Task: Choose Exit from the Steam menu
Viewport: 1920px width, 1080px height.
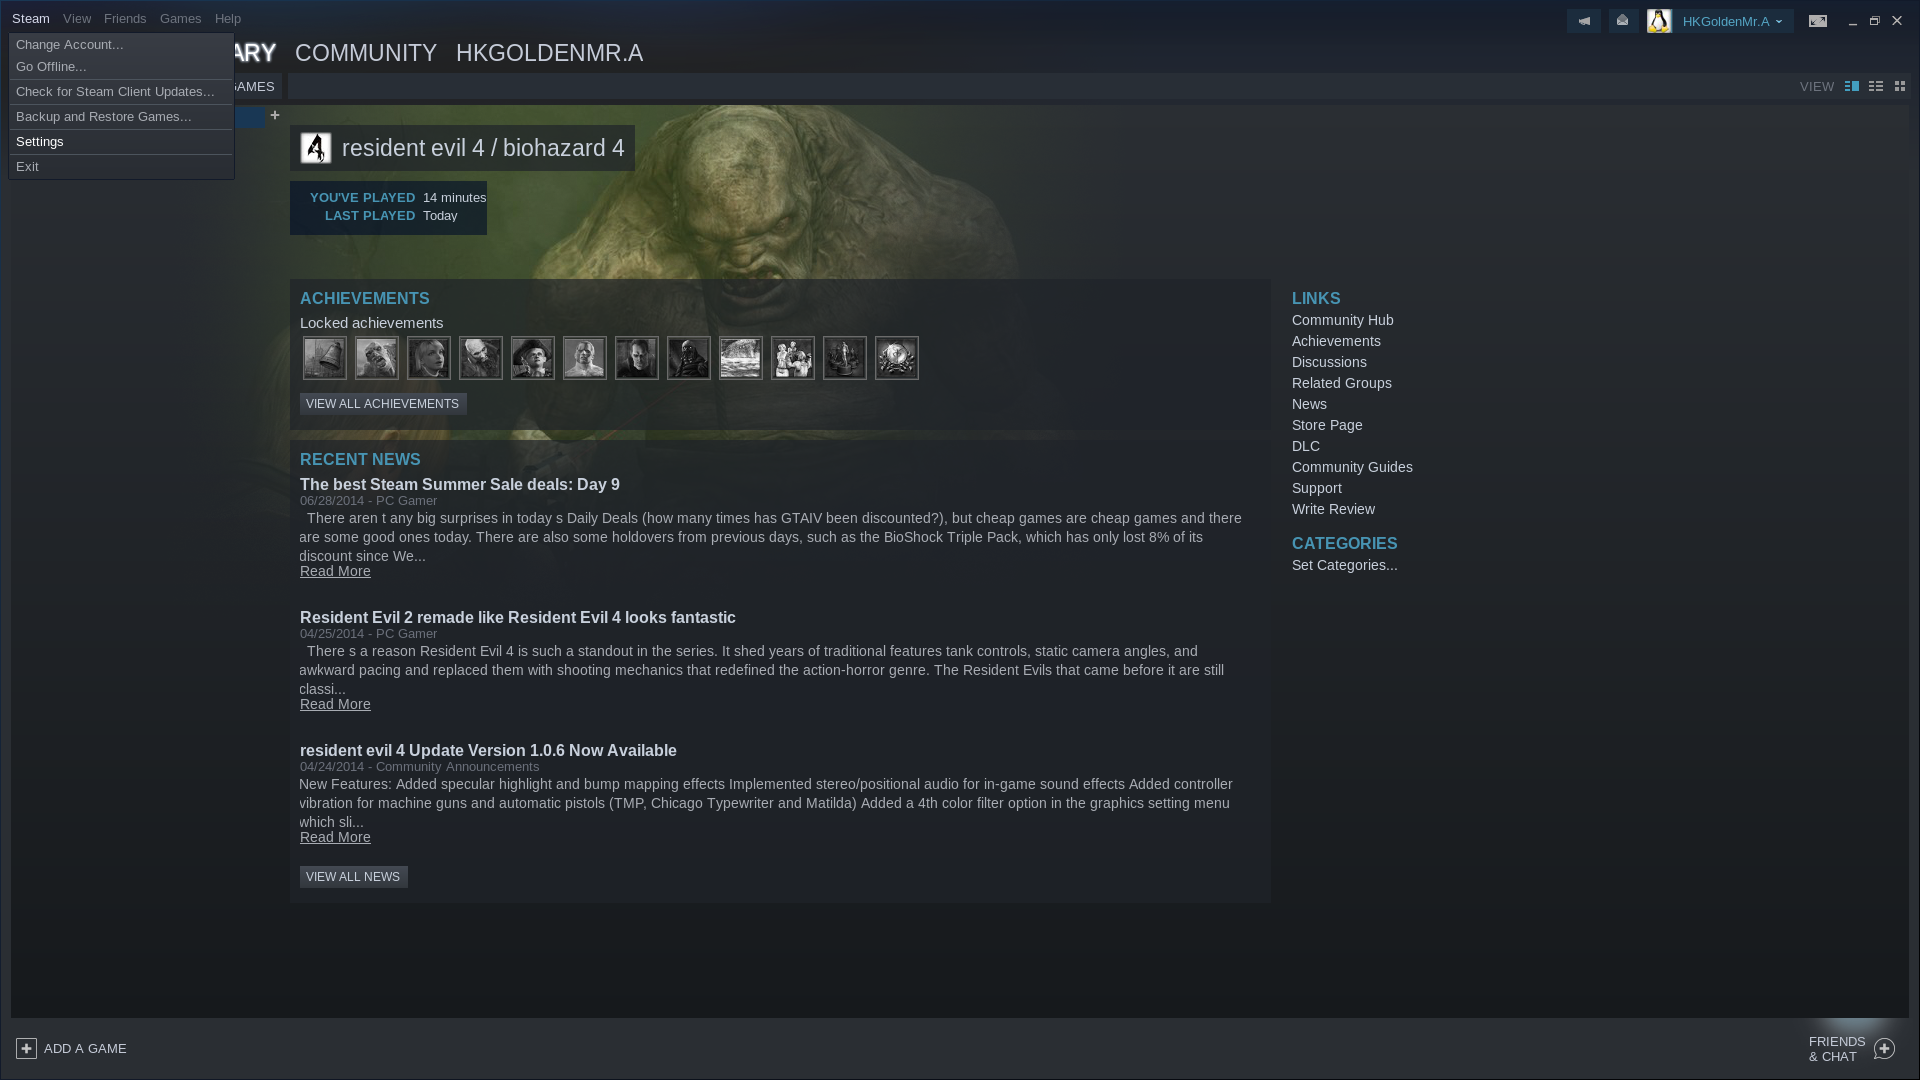Action: click(121, 167)
